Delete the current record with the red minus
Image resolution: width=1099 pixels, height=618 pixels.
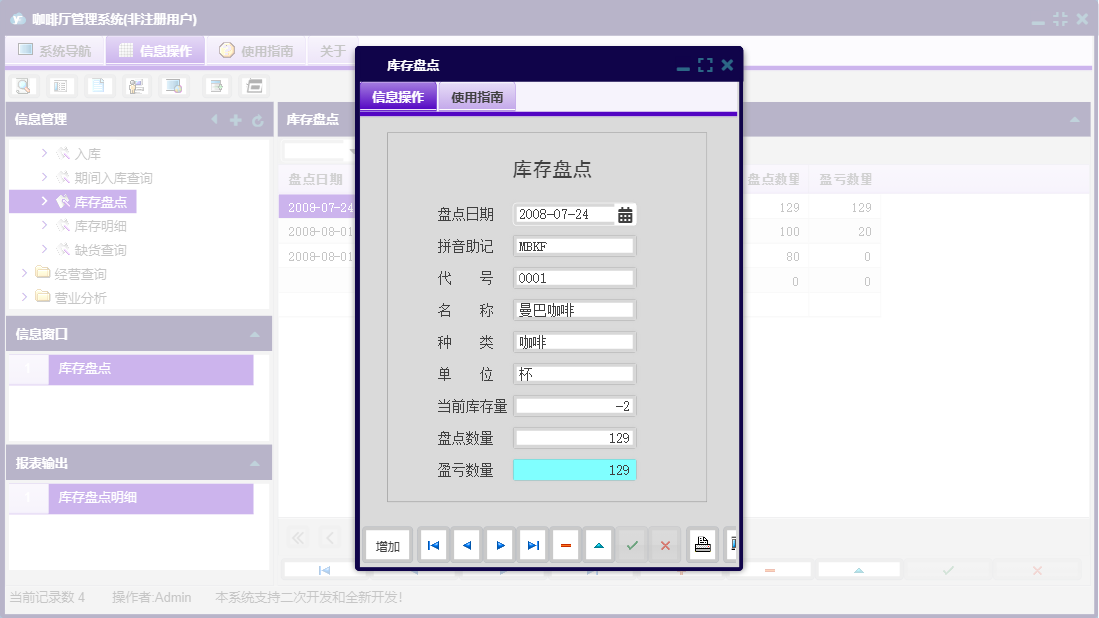click(x=565, y=545)
